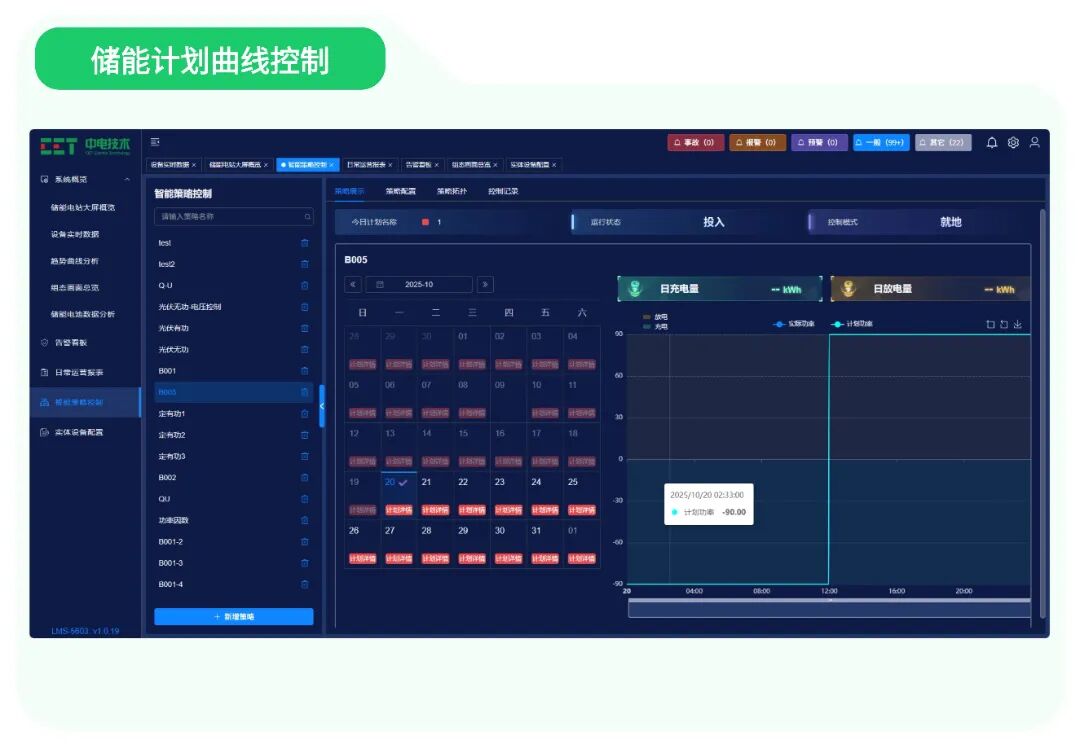
Task: Collapse the 系统概览 sidebar group
Action: [127, 180]
